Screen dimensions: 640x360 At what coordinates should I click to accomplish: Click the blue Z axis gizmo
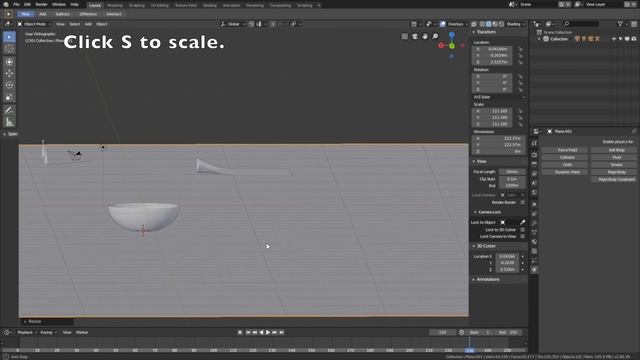point(451,35)
